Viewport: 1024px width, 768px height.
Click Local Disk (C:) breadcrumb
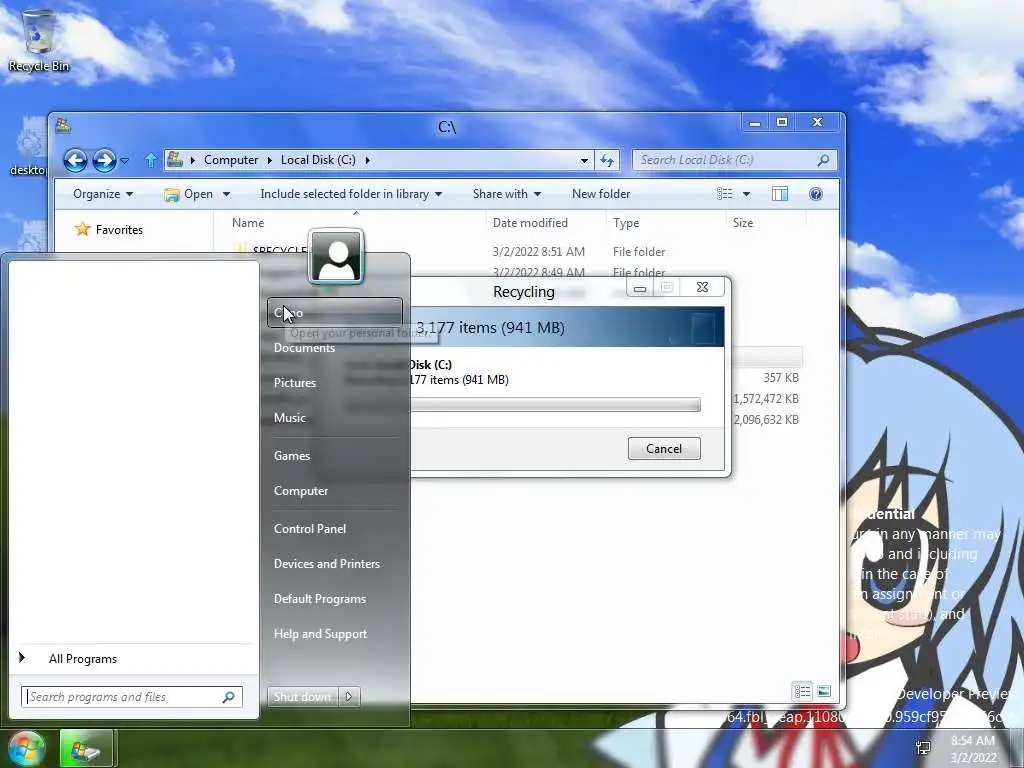(x=318, y=160)
